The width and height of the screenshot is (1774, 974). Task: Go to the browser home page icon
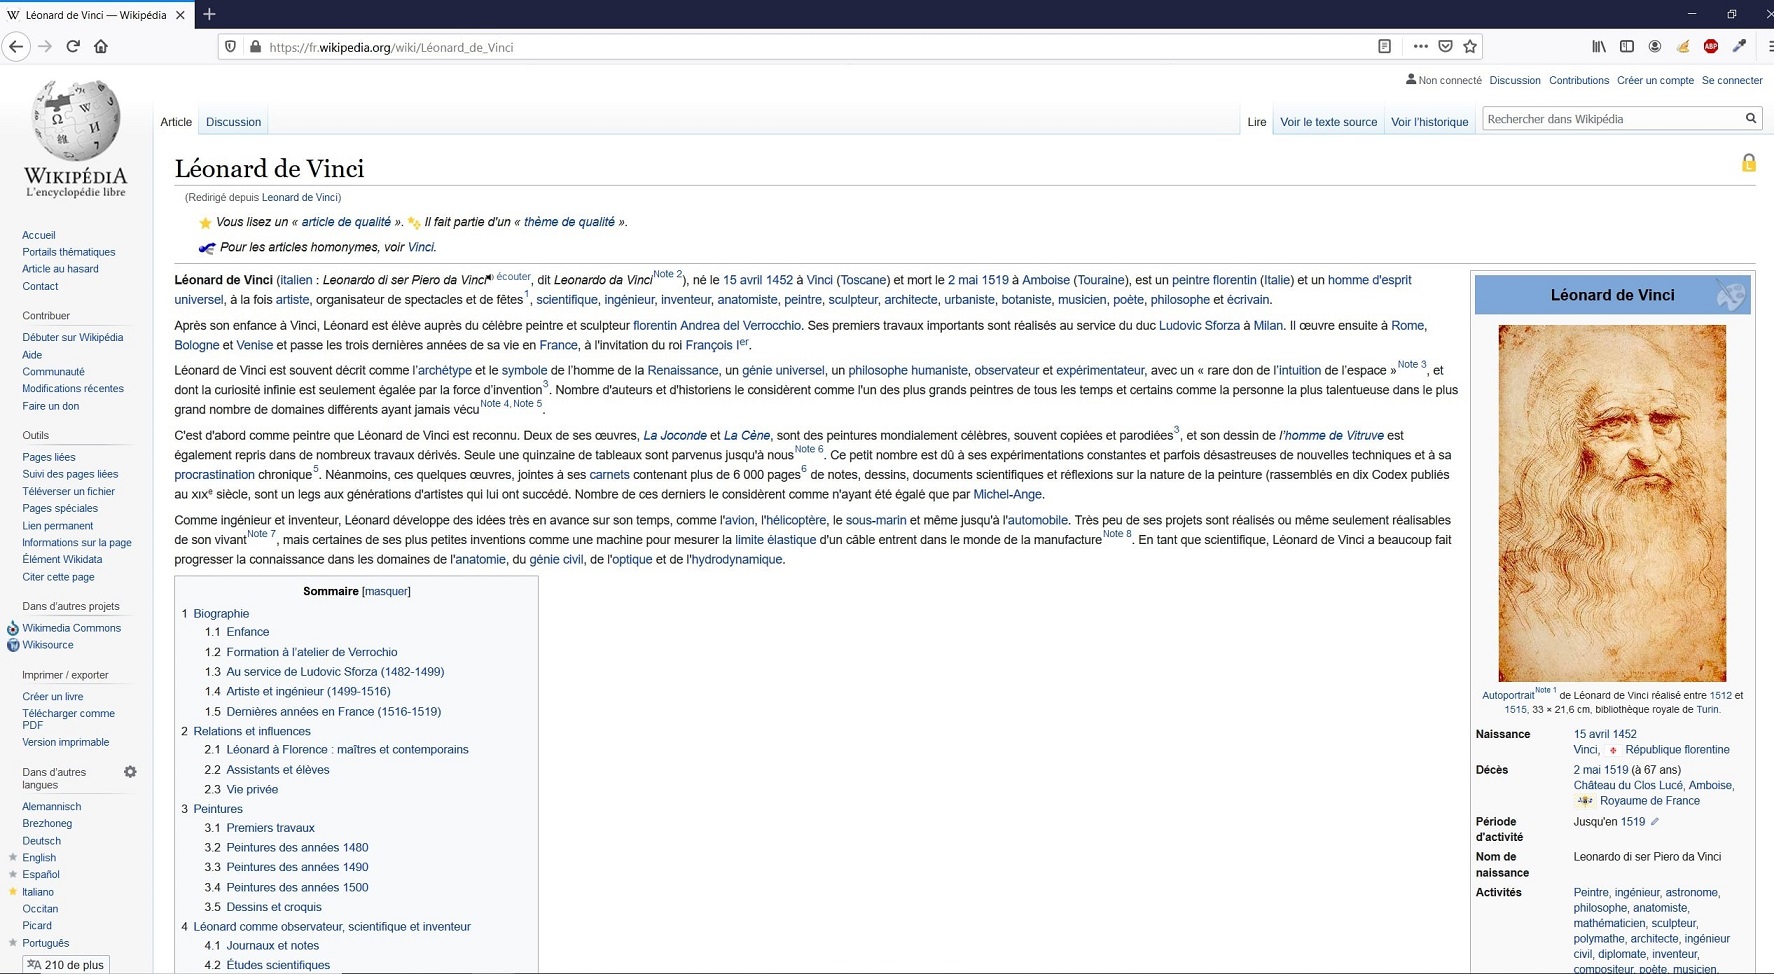coord(101,46)
